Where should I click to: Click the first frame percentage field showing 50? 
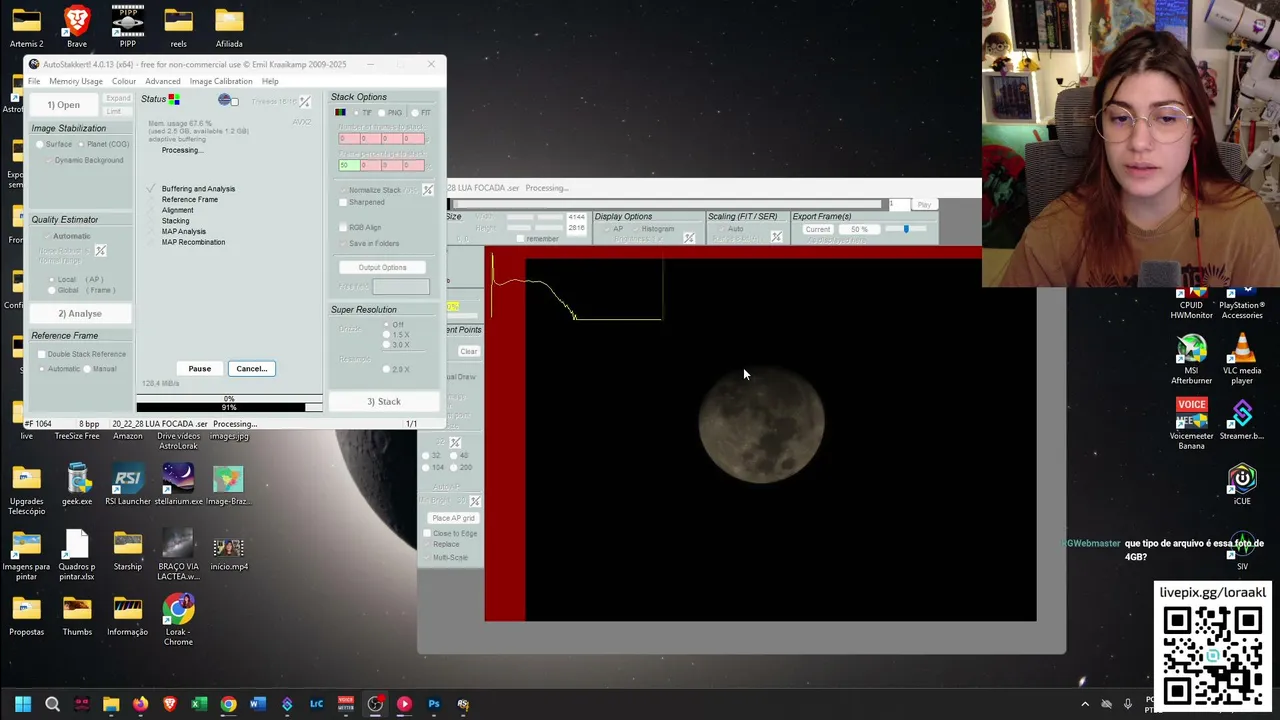click(349, 165)
